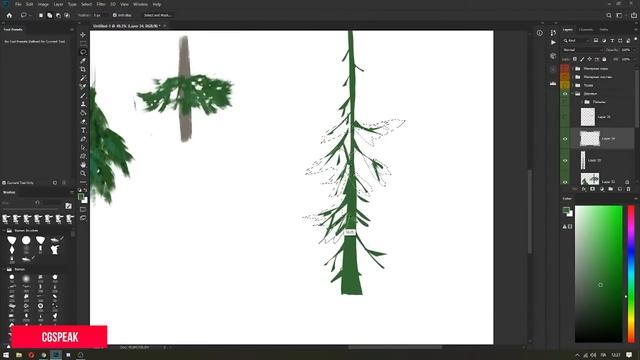
Task: Open the Image menu
Action: point(43,4)
